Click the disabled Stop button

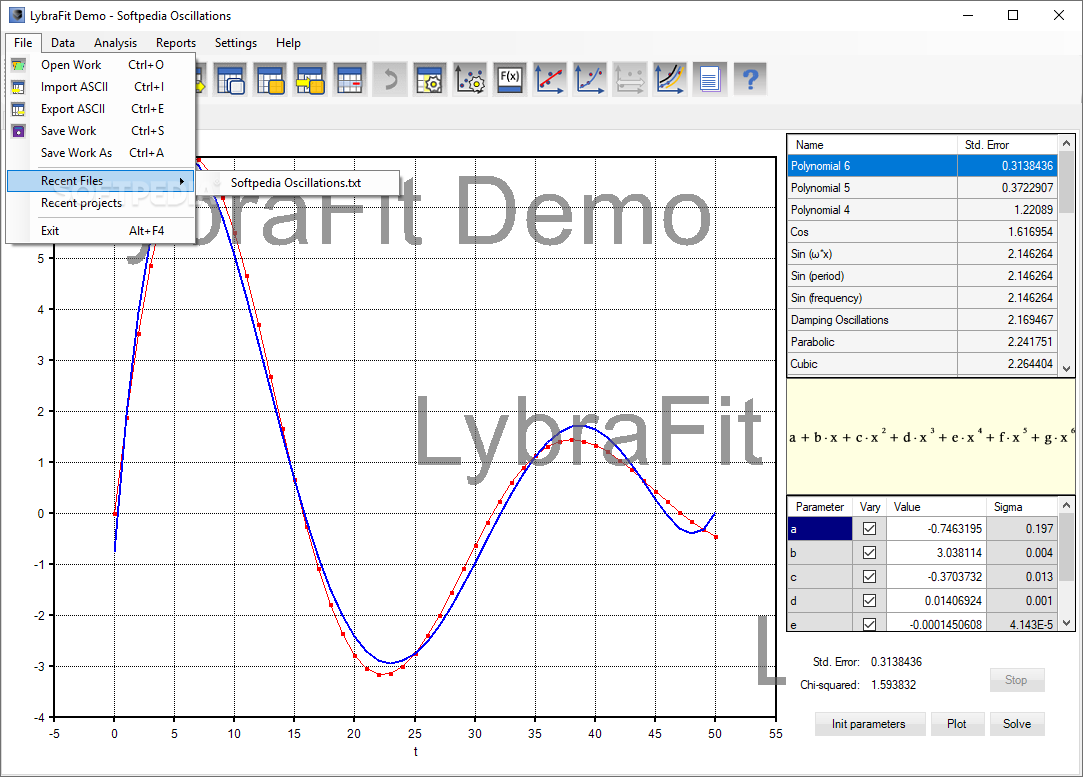click(x=1017, y=680)
